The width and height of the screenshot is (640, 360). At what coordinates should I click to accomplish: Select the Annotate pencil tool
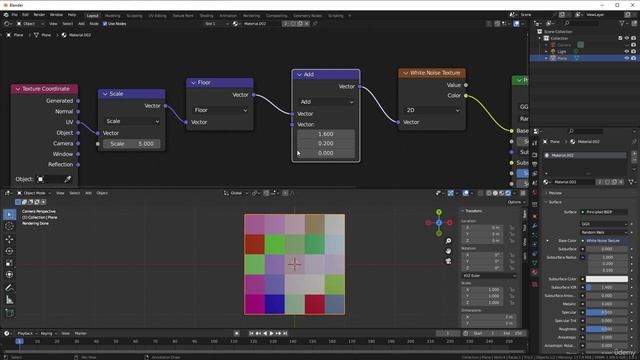9,288
